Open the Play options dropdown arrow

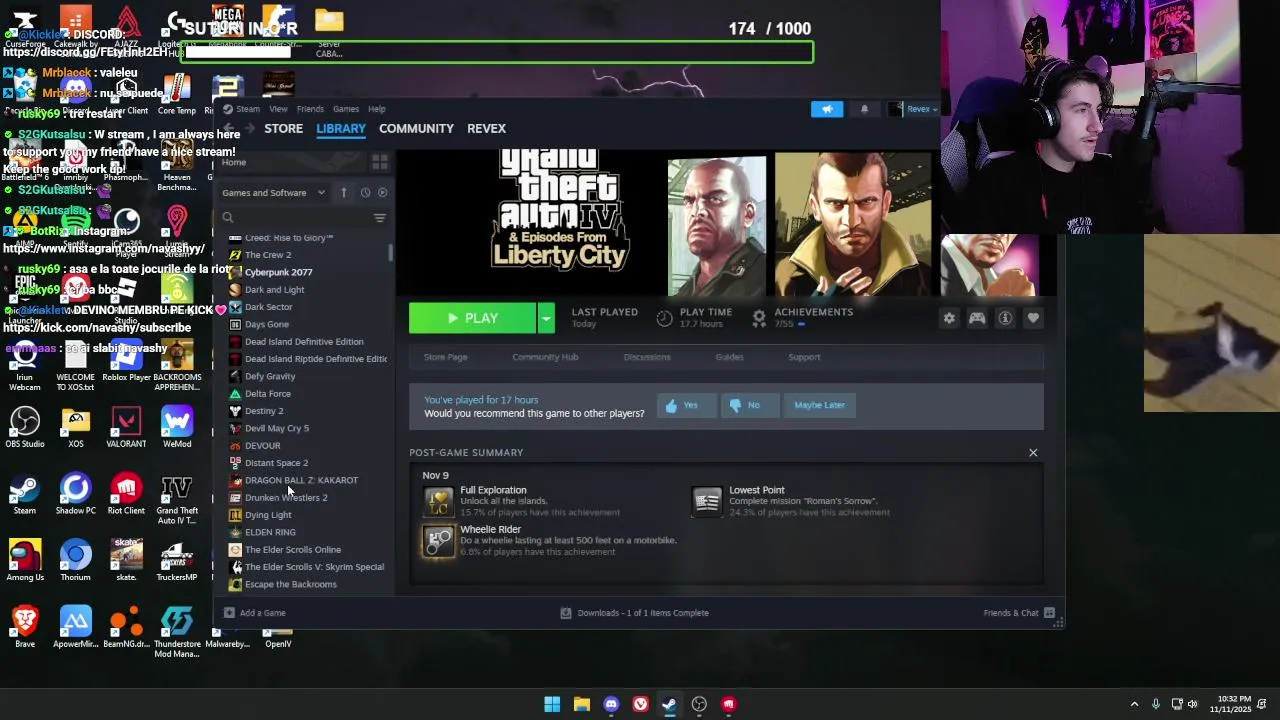pos(546,318)
